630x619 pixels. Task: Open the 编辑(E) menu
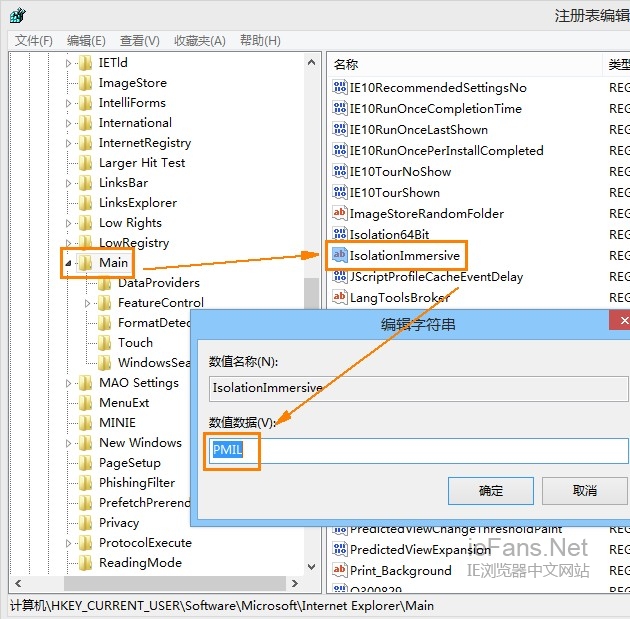point(86,41)
